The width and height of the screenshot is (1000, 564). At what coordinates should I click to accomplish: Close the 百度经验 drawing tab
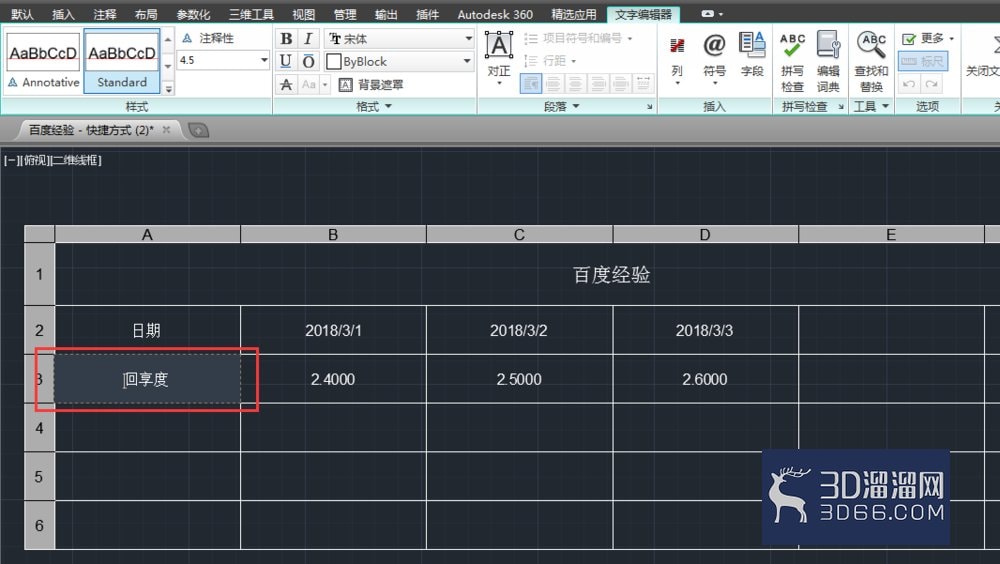[x=166, y=130]
